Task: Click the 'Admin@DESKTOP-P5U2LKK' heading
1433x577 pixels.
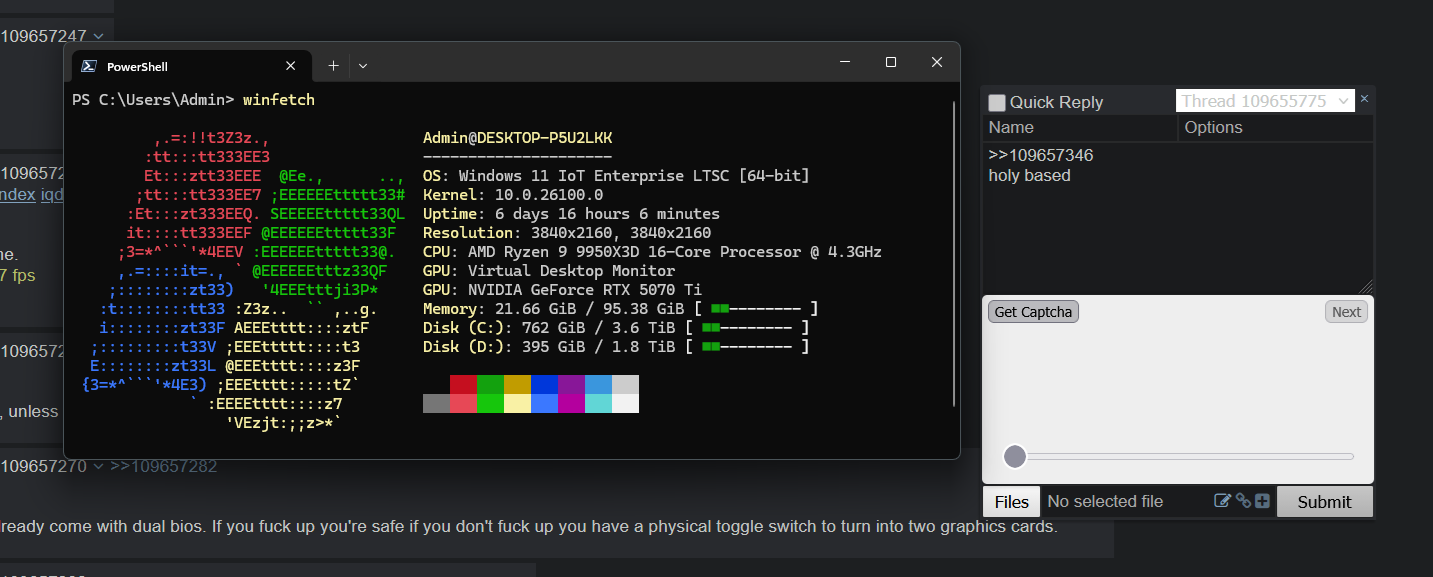Action: [x=517, y=138]
